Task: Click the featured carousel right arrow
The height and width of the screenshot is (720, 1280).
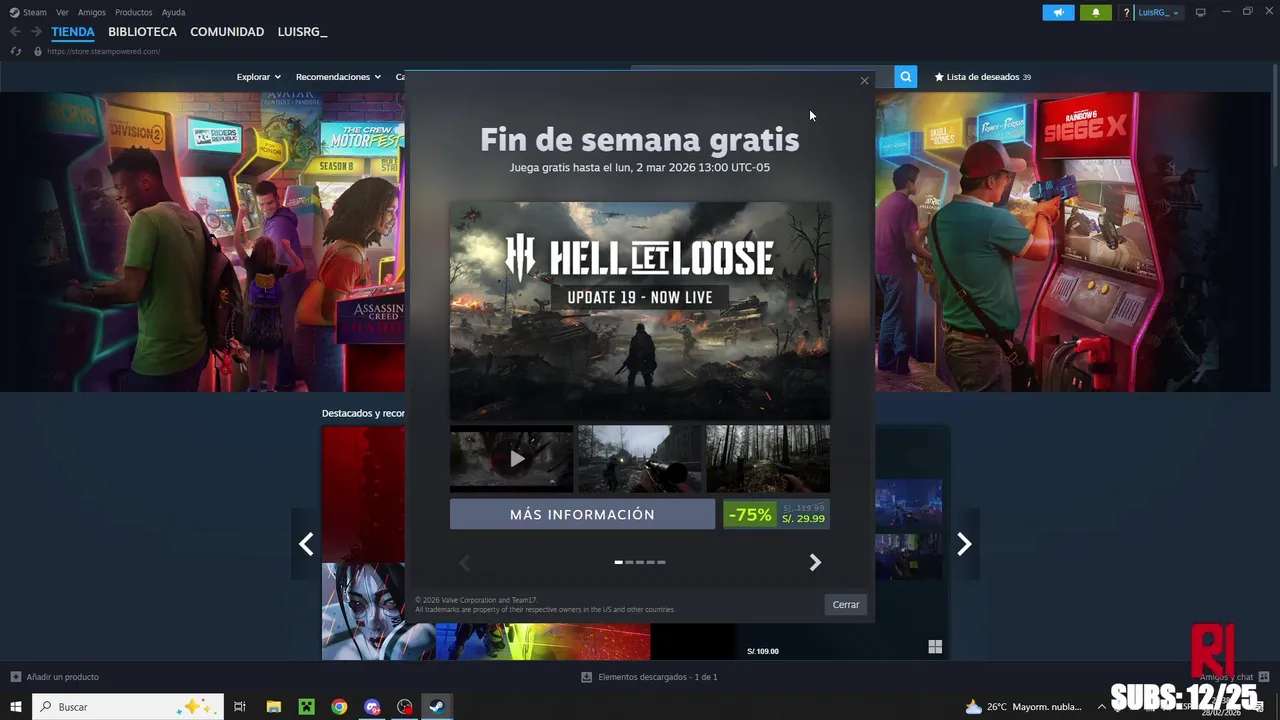Action: [964, 544]
